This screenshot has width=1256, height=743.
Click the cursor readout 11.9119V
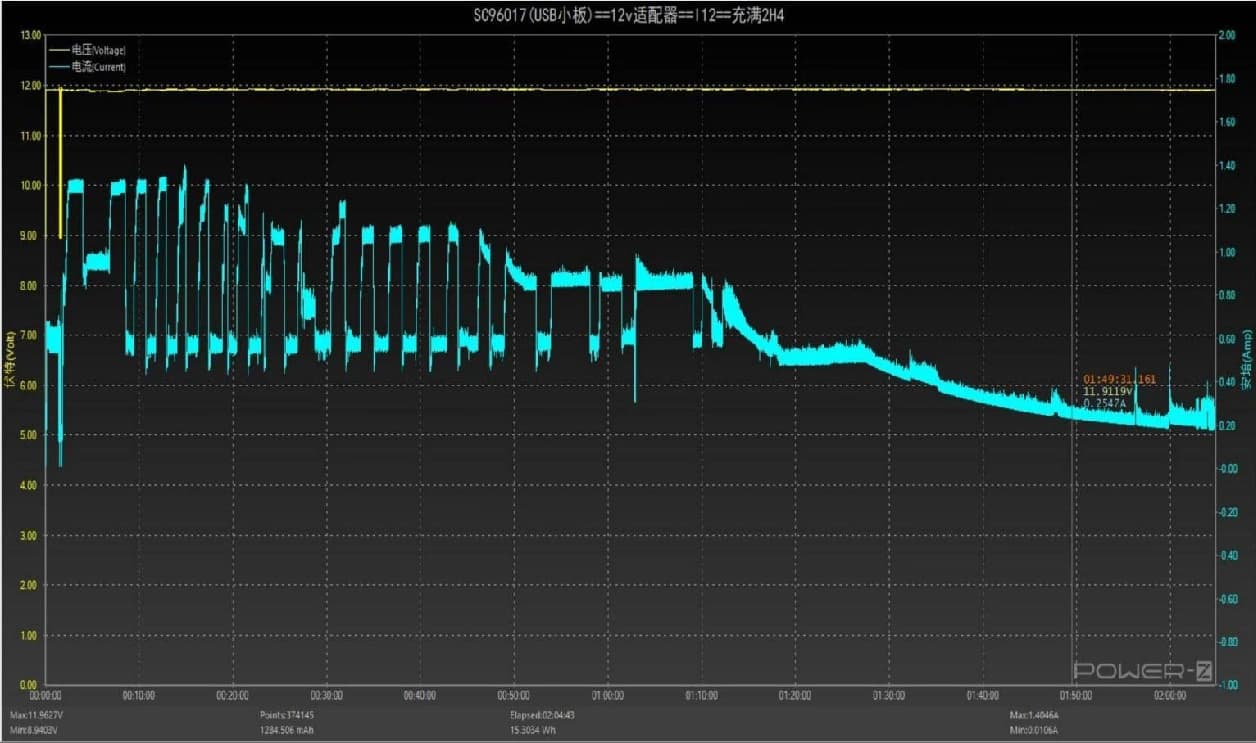pos(1108,392)
